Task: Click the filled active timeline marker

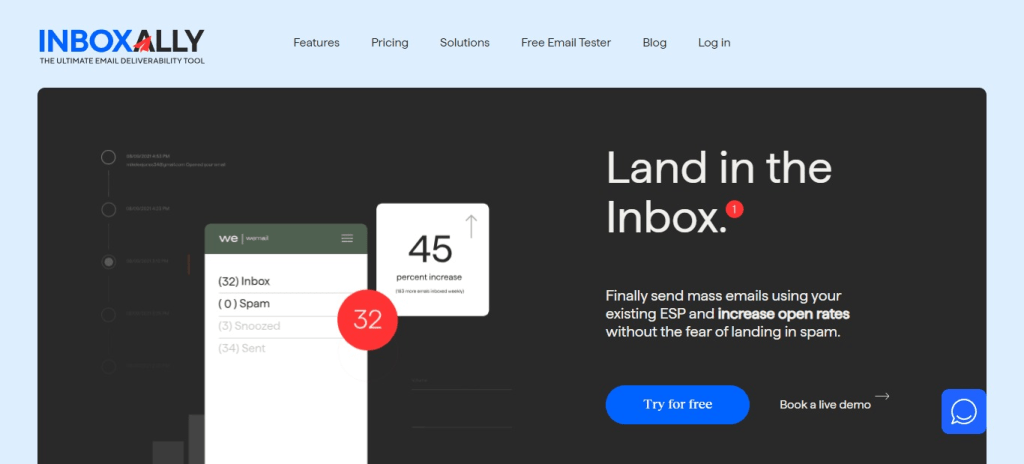Action: coord(108,262)
